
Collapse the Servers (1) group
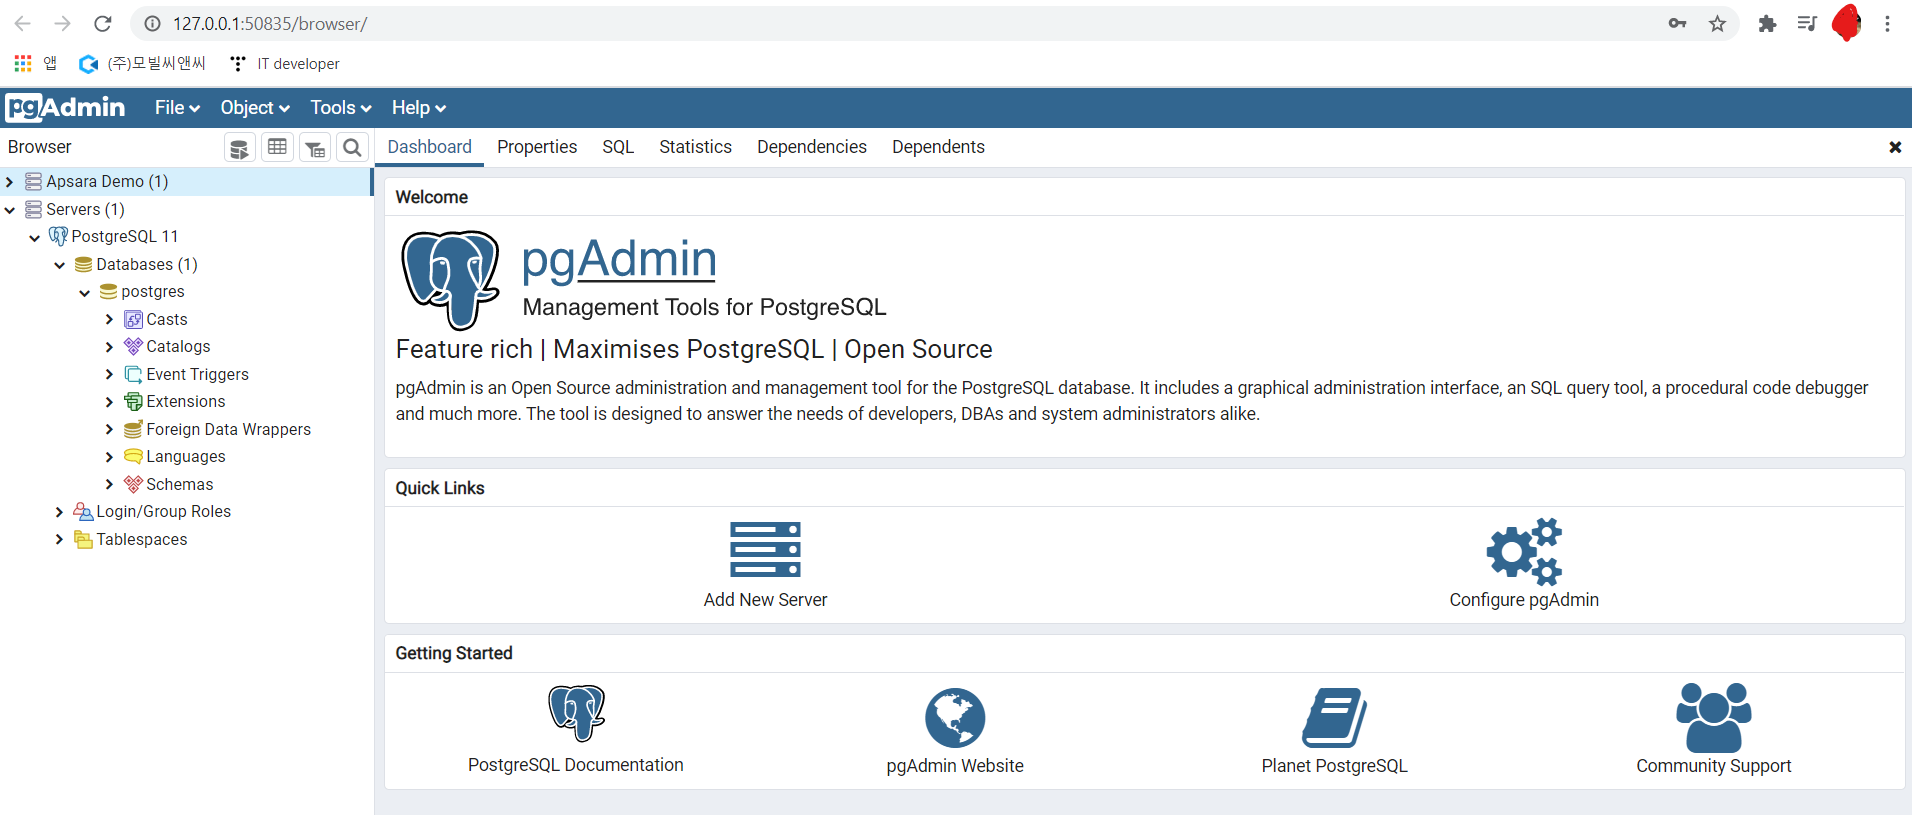pos(9,209)
